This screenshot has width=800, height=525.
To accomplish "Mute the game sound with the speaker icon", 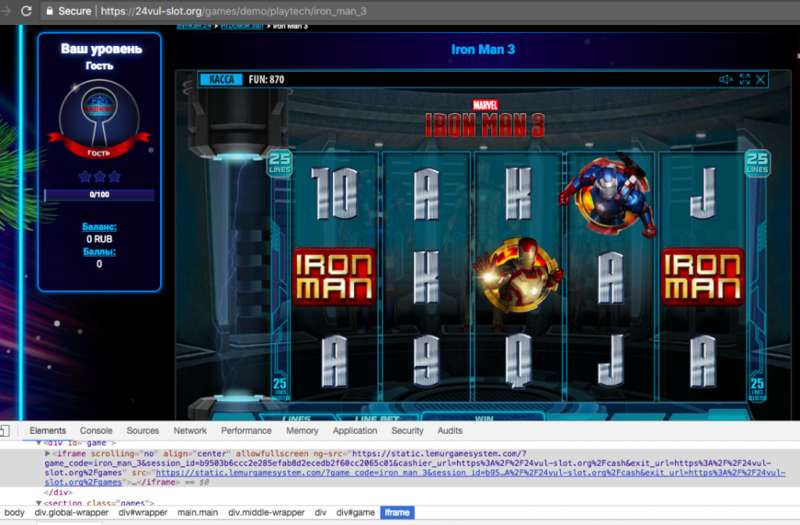I will pos(726,79).
